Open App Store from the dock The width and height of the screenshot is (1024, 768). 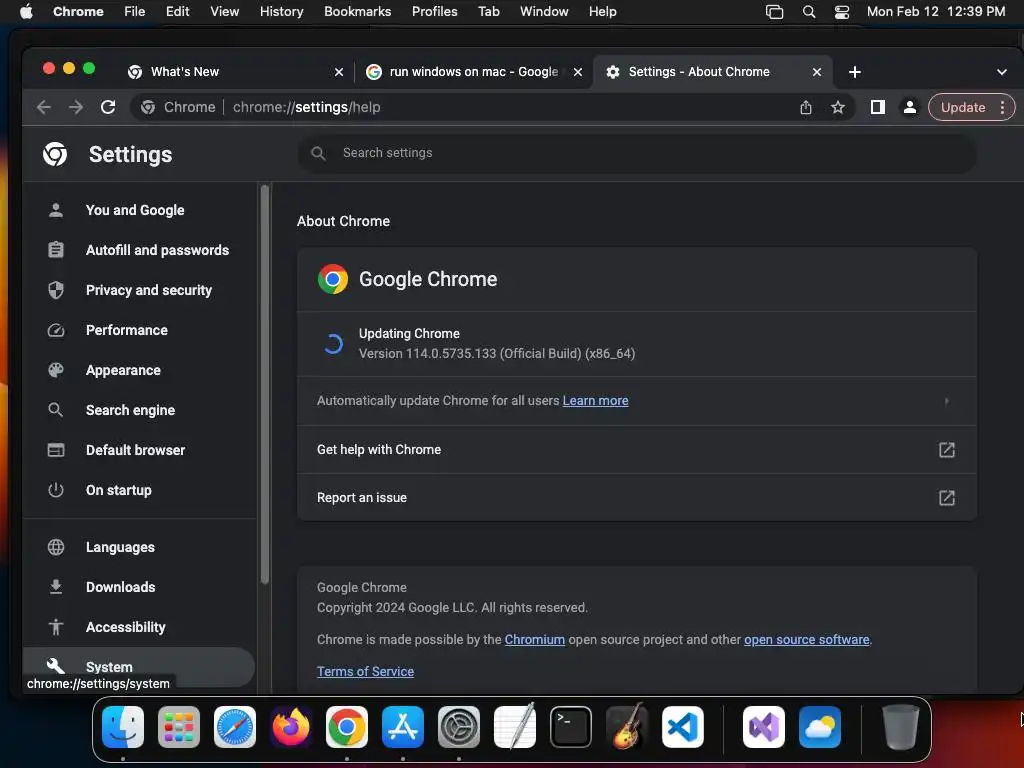(403, 727)
